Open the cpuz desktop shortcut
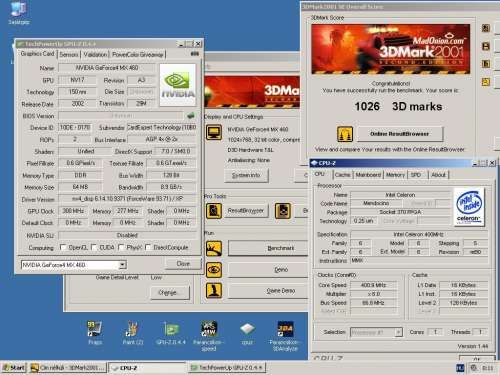 (x=247, y=329)
